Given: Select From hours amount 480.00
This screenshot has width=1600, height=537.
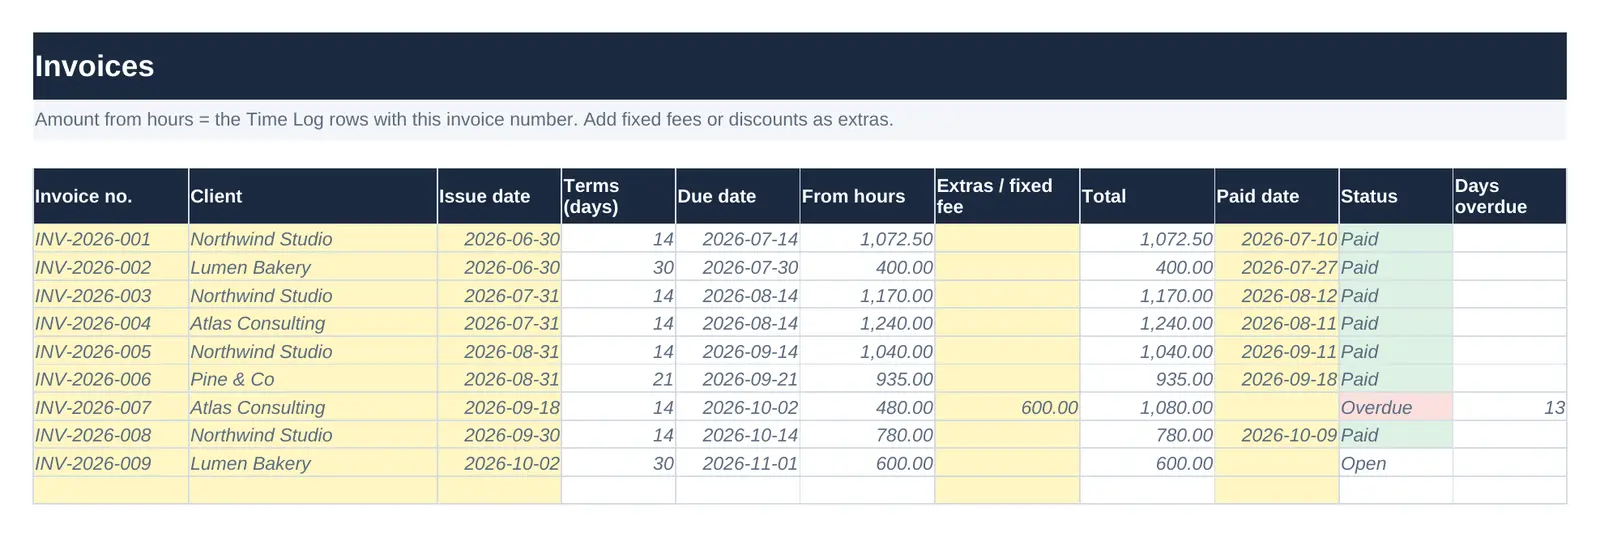Looking at the screenshot, I should pos(867,407).
